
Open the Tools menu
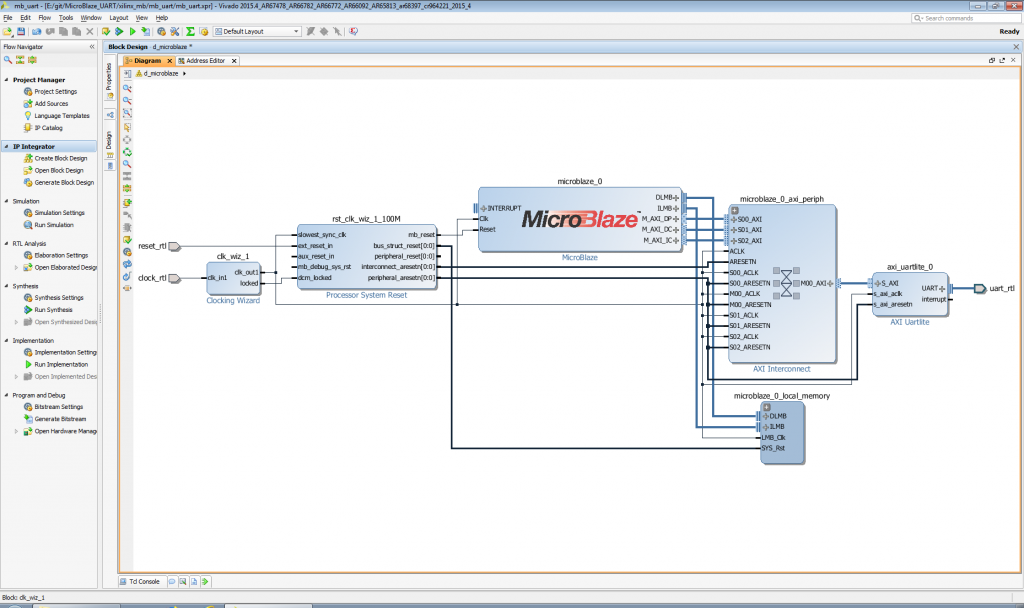66,17
